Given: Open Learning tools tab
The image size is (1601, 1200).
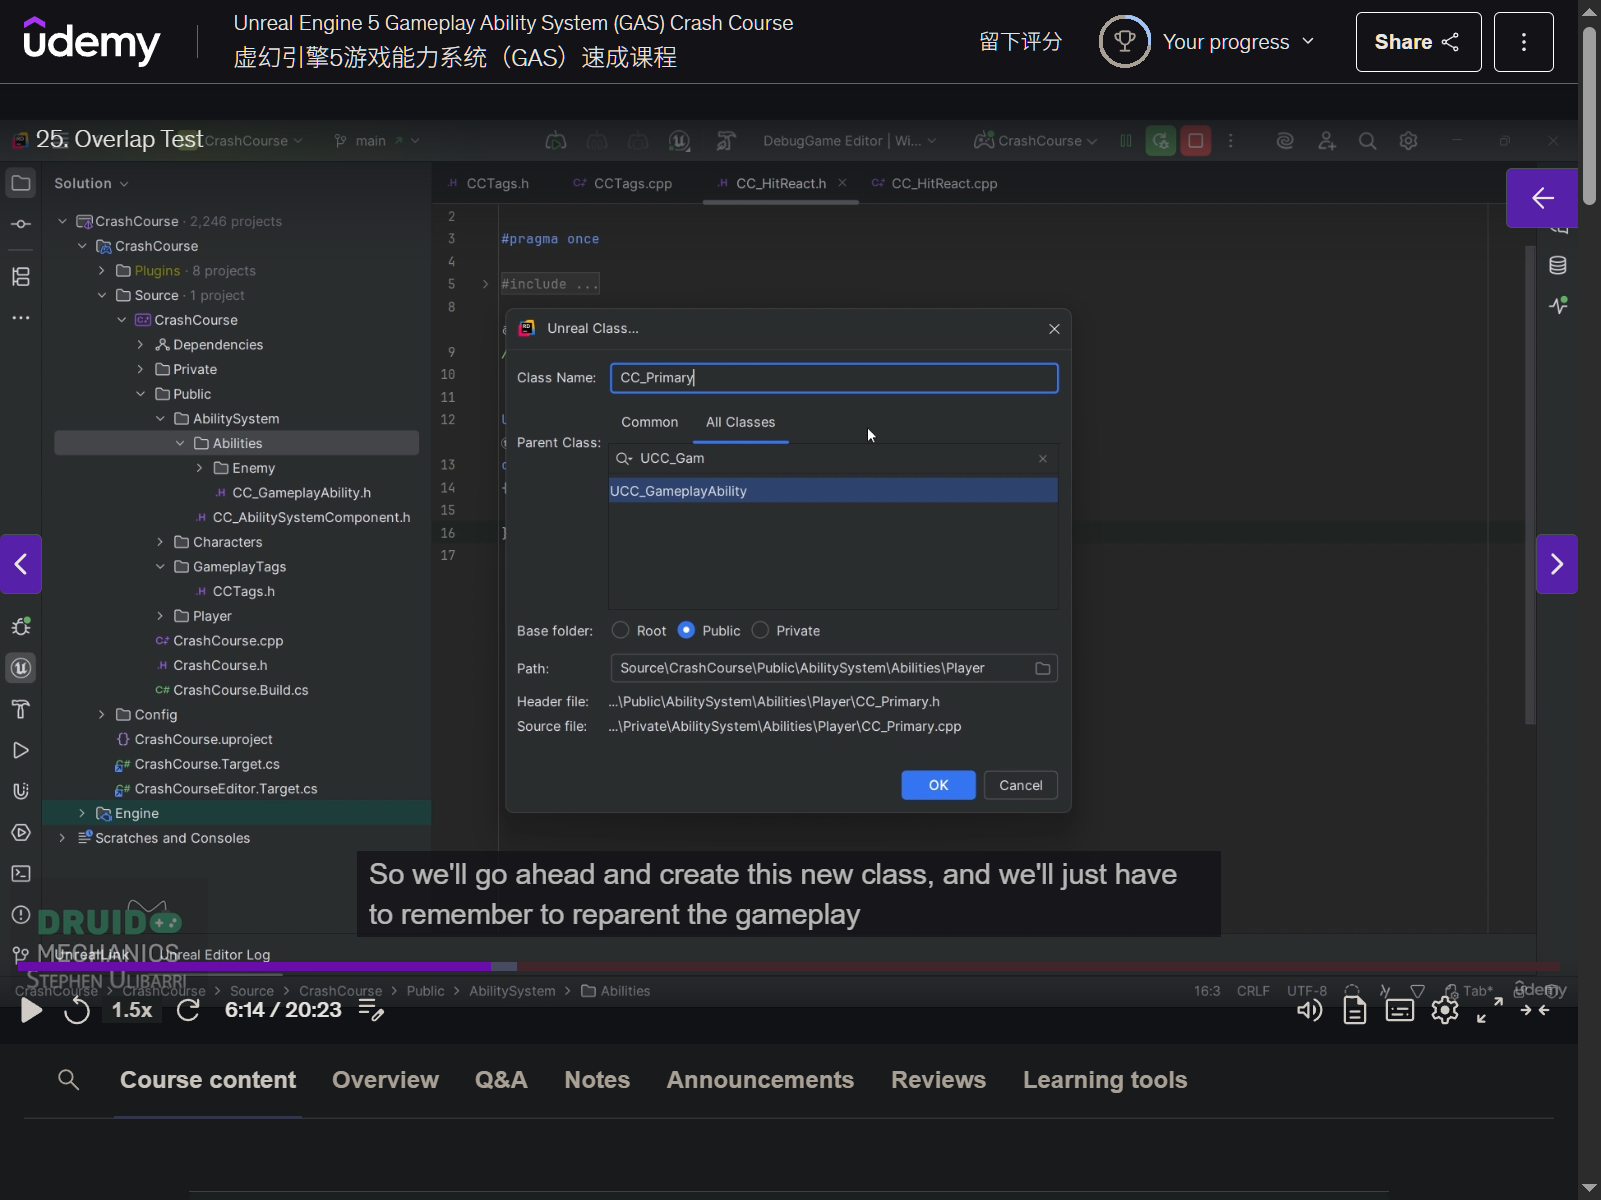Looking at the screenshot, I should 1104,1080.
